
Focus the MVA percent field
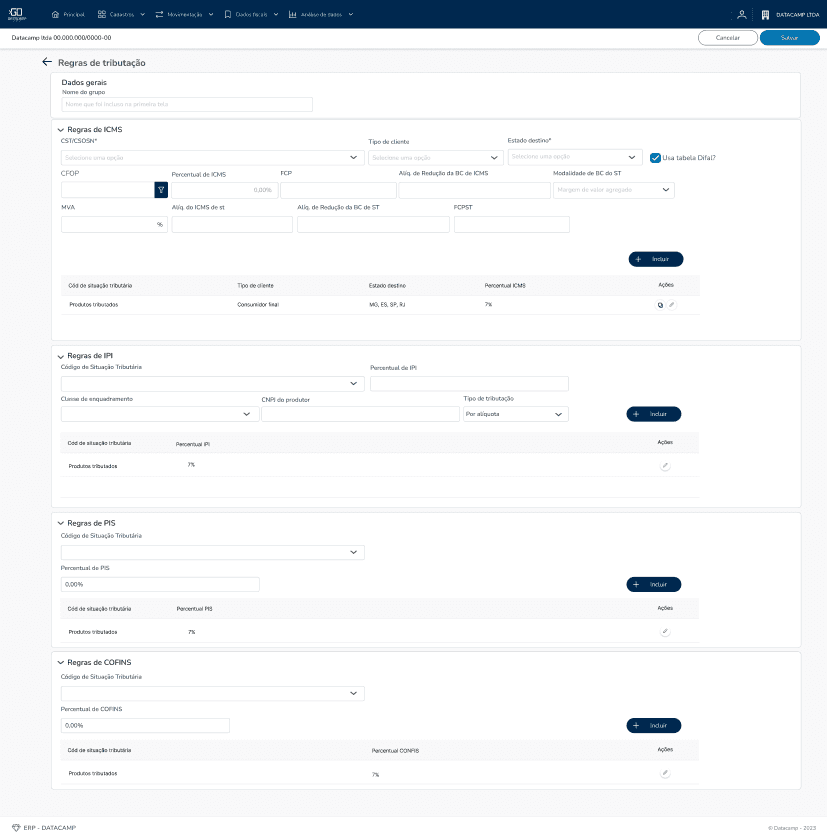114,225
